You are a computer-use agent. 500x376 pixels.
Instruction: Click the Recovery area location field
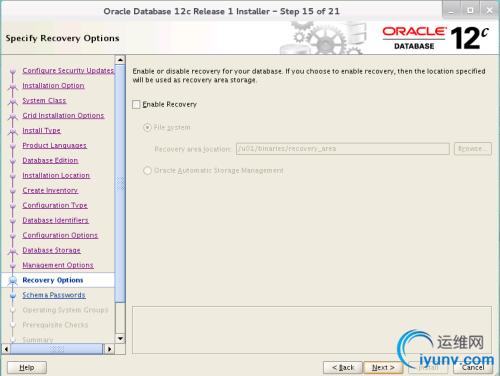click(343, 149)
